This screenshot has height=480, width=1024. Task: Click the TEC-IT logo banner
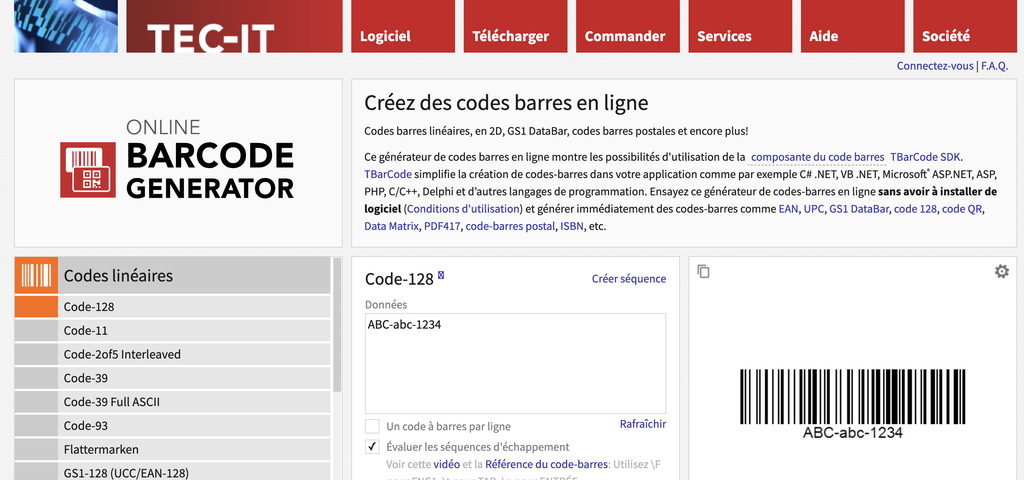point(234,26)
